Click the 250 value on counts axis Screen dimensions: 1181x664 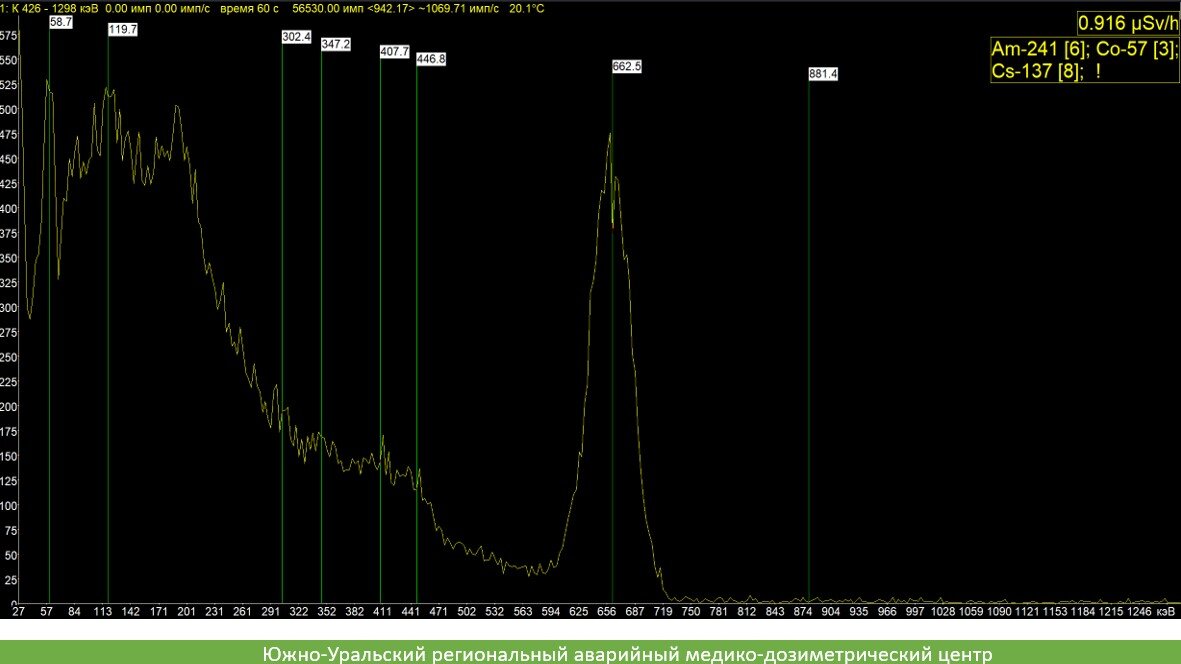coord(8,358)
